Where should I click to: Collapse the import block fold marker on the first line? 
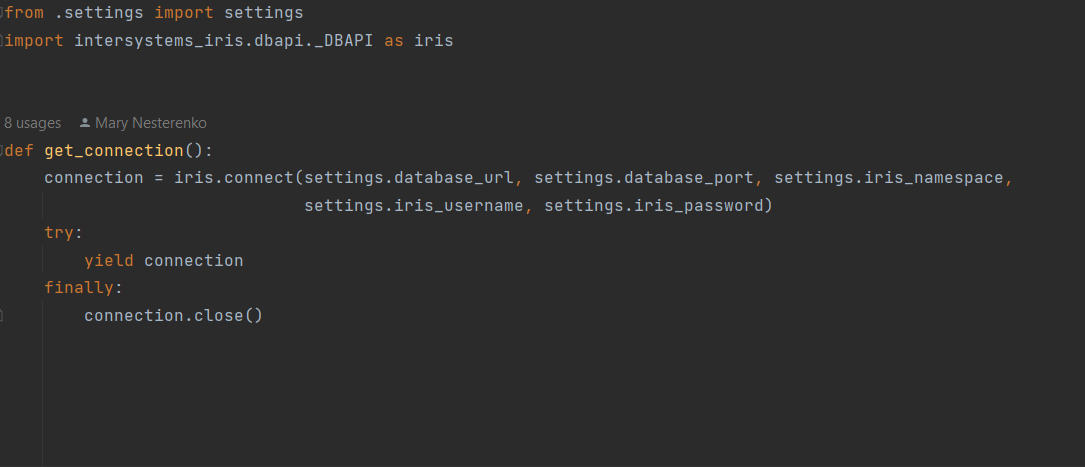(3, 14)
